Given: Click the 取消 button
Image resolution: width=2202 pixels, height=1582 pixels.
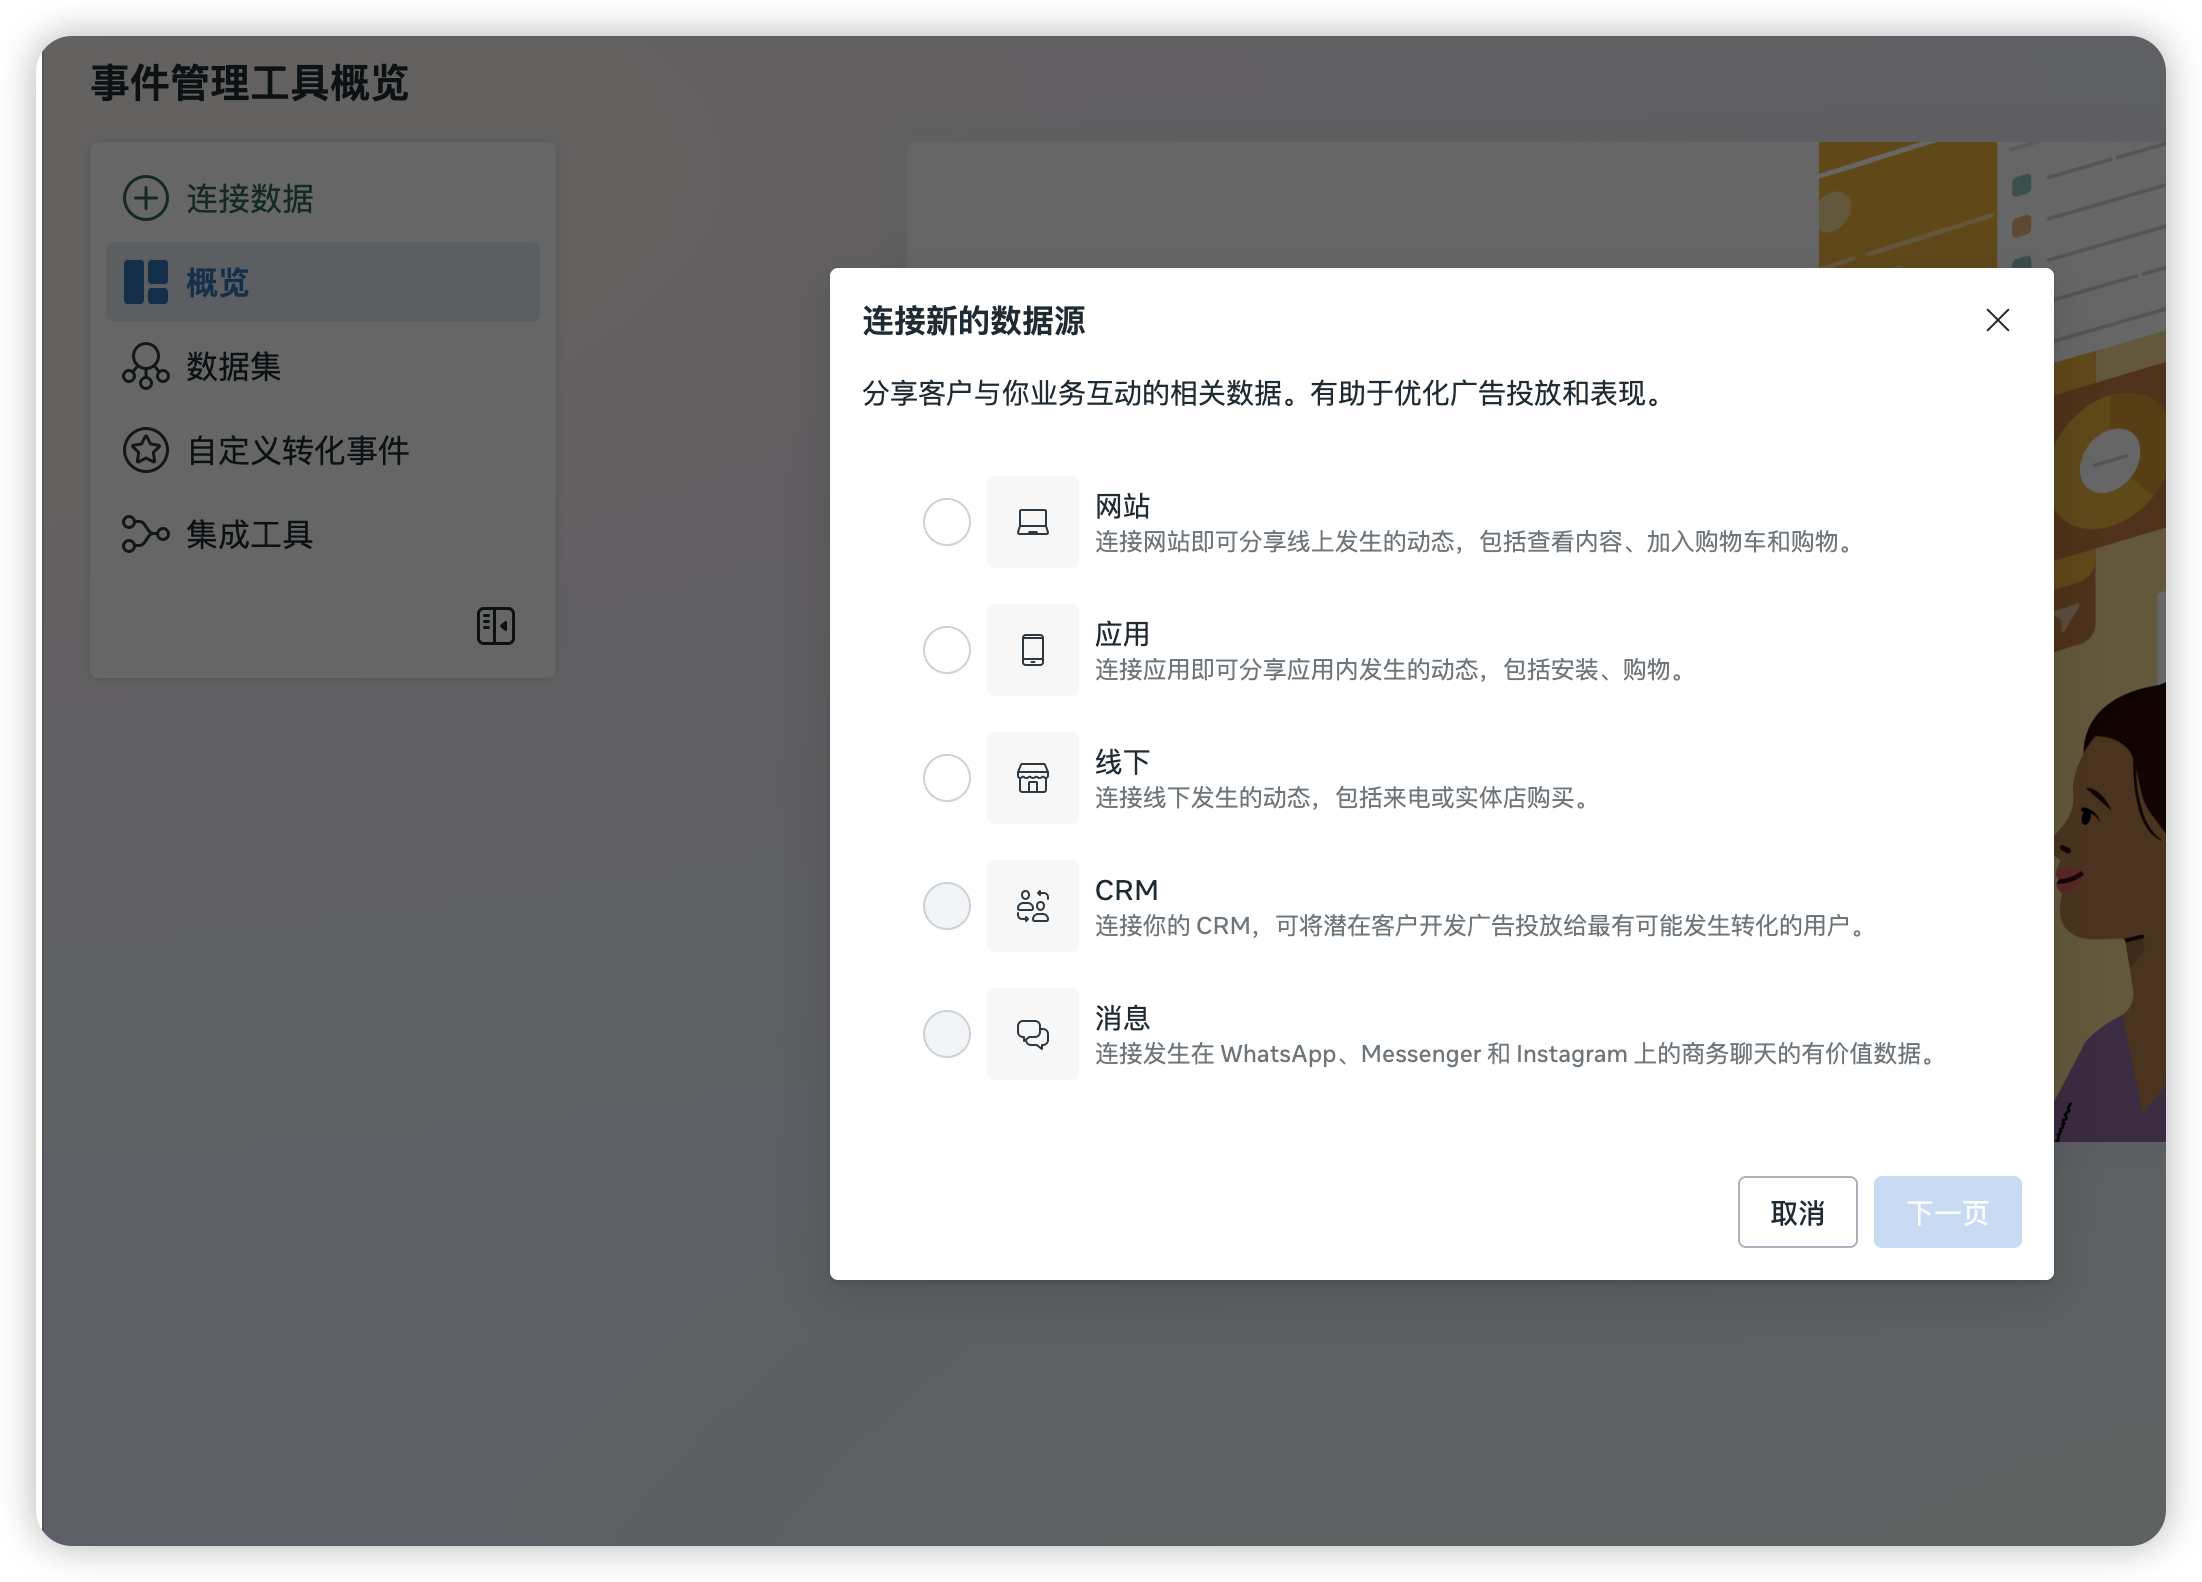Looking at the screenshot, I should pos(1797,1212).
